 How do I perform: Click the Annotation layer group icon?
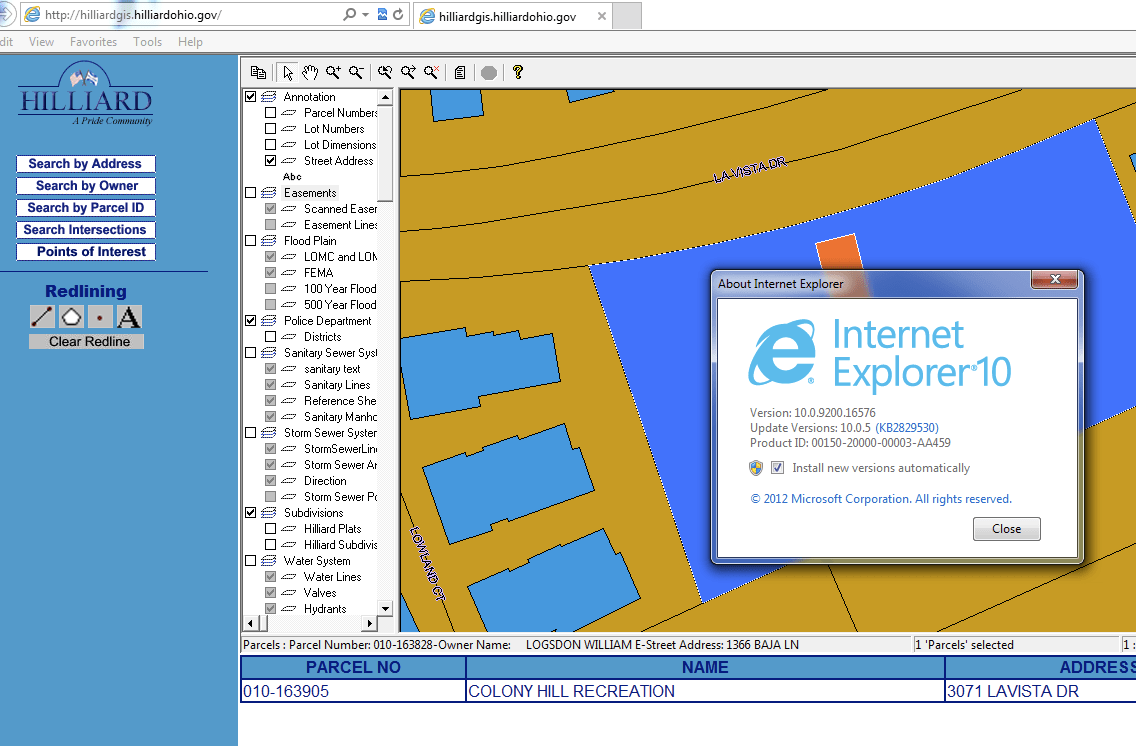click(269, 97)
